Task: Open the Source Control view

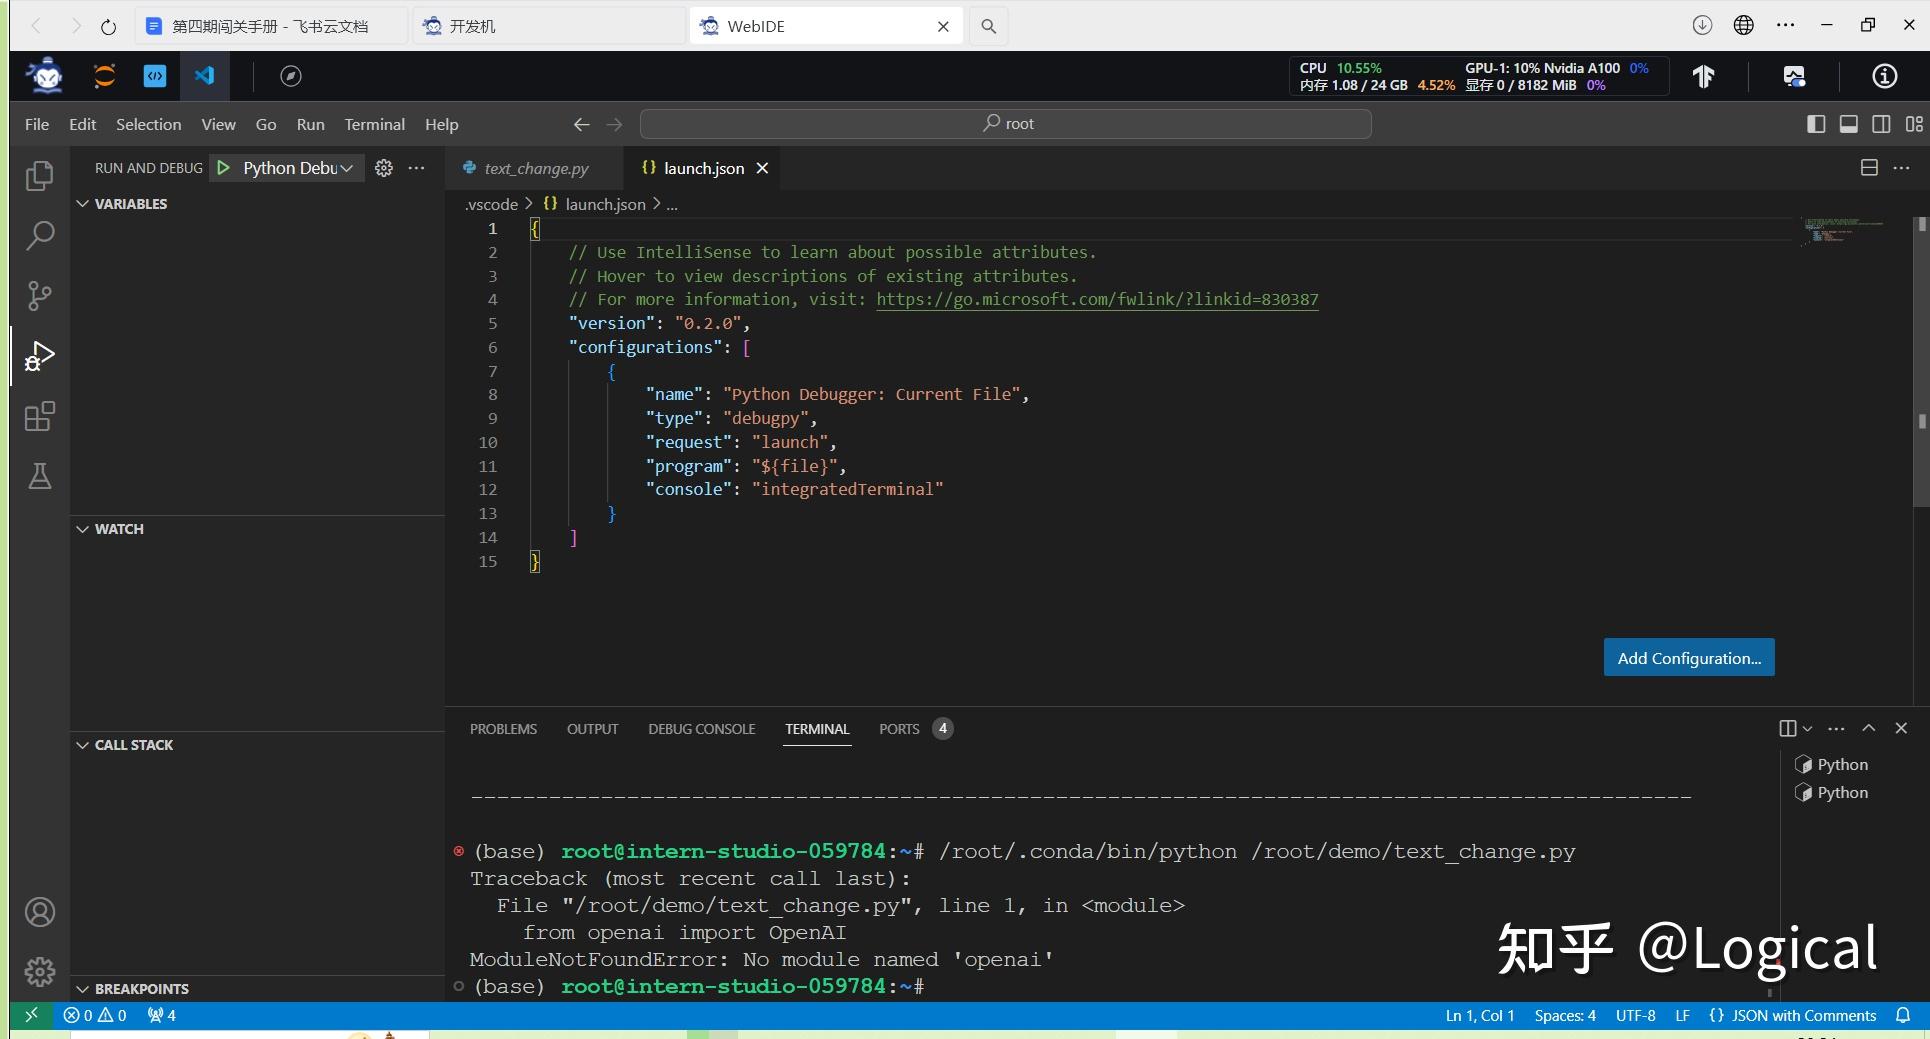Action: tap(39, 296)
